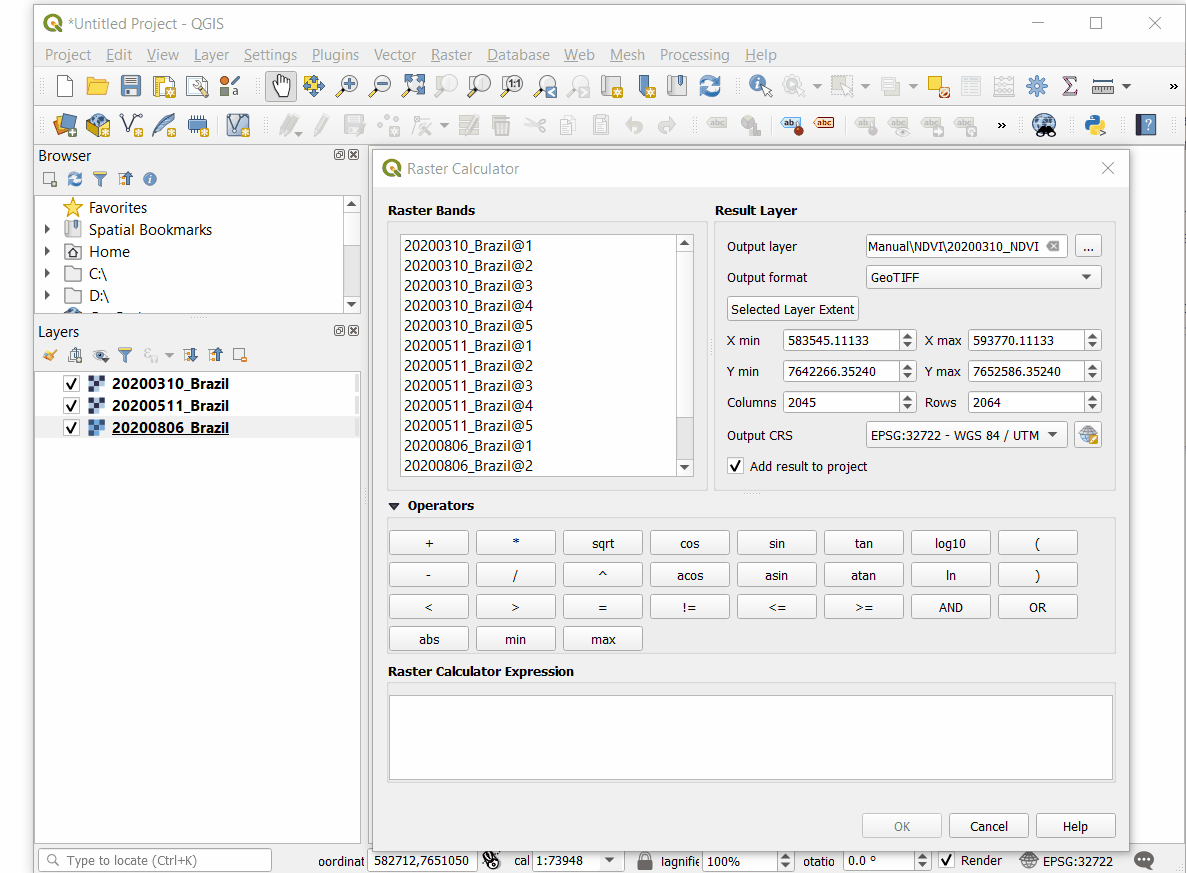This screenshot has width=1186, height=873.
Task: Toggle Add result to project checkbox
Action: coord(736,466)
